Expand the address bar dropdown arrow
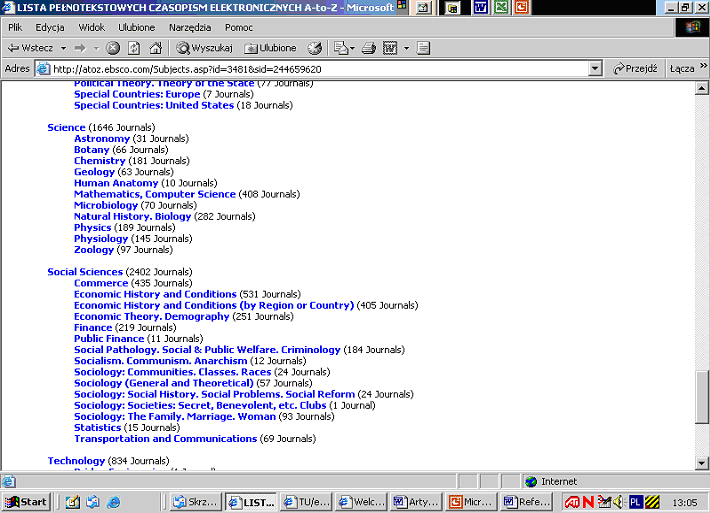 click(x=595, y=69)
